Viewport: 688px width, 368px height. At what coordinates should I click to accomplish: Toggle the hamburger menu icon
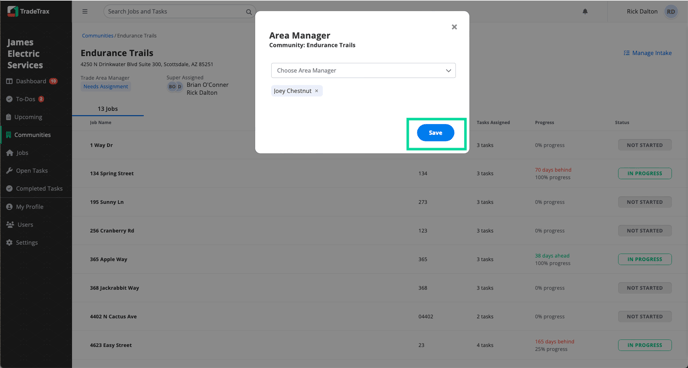85,11
